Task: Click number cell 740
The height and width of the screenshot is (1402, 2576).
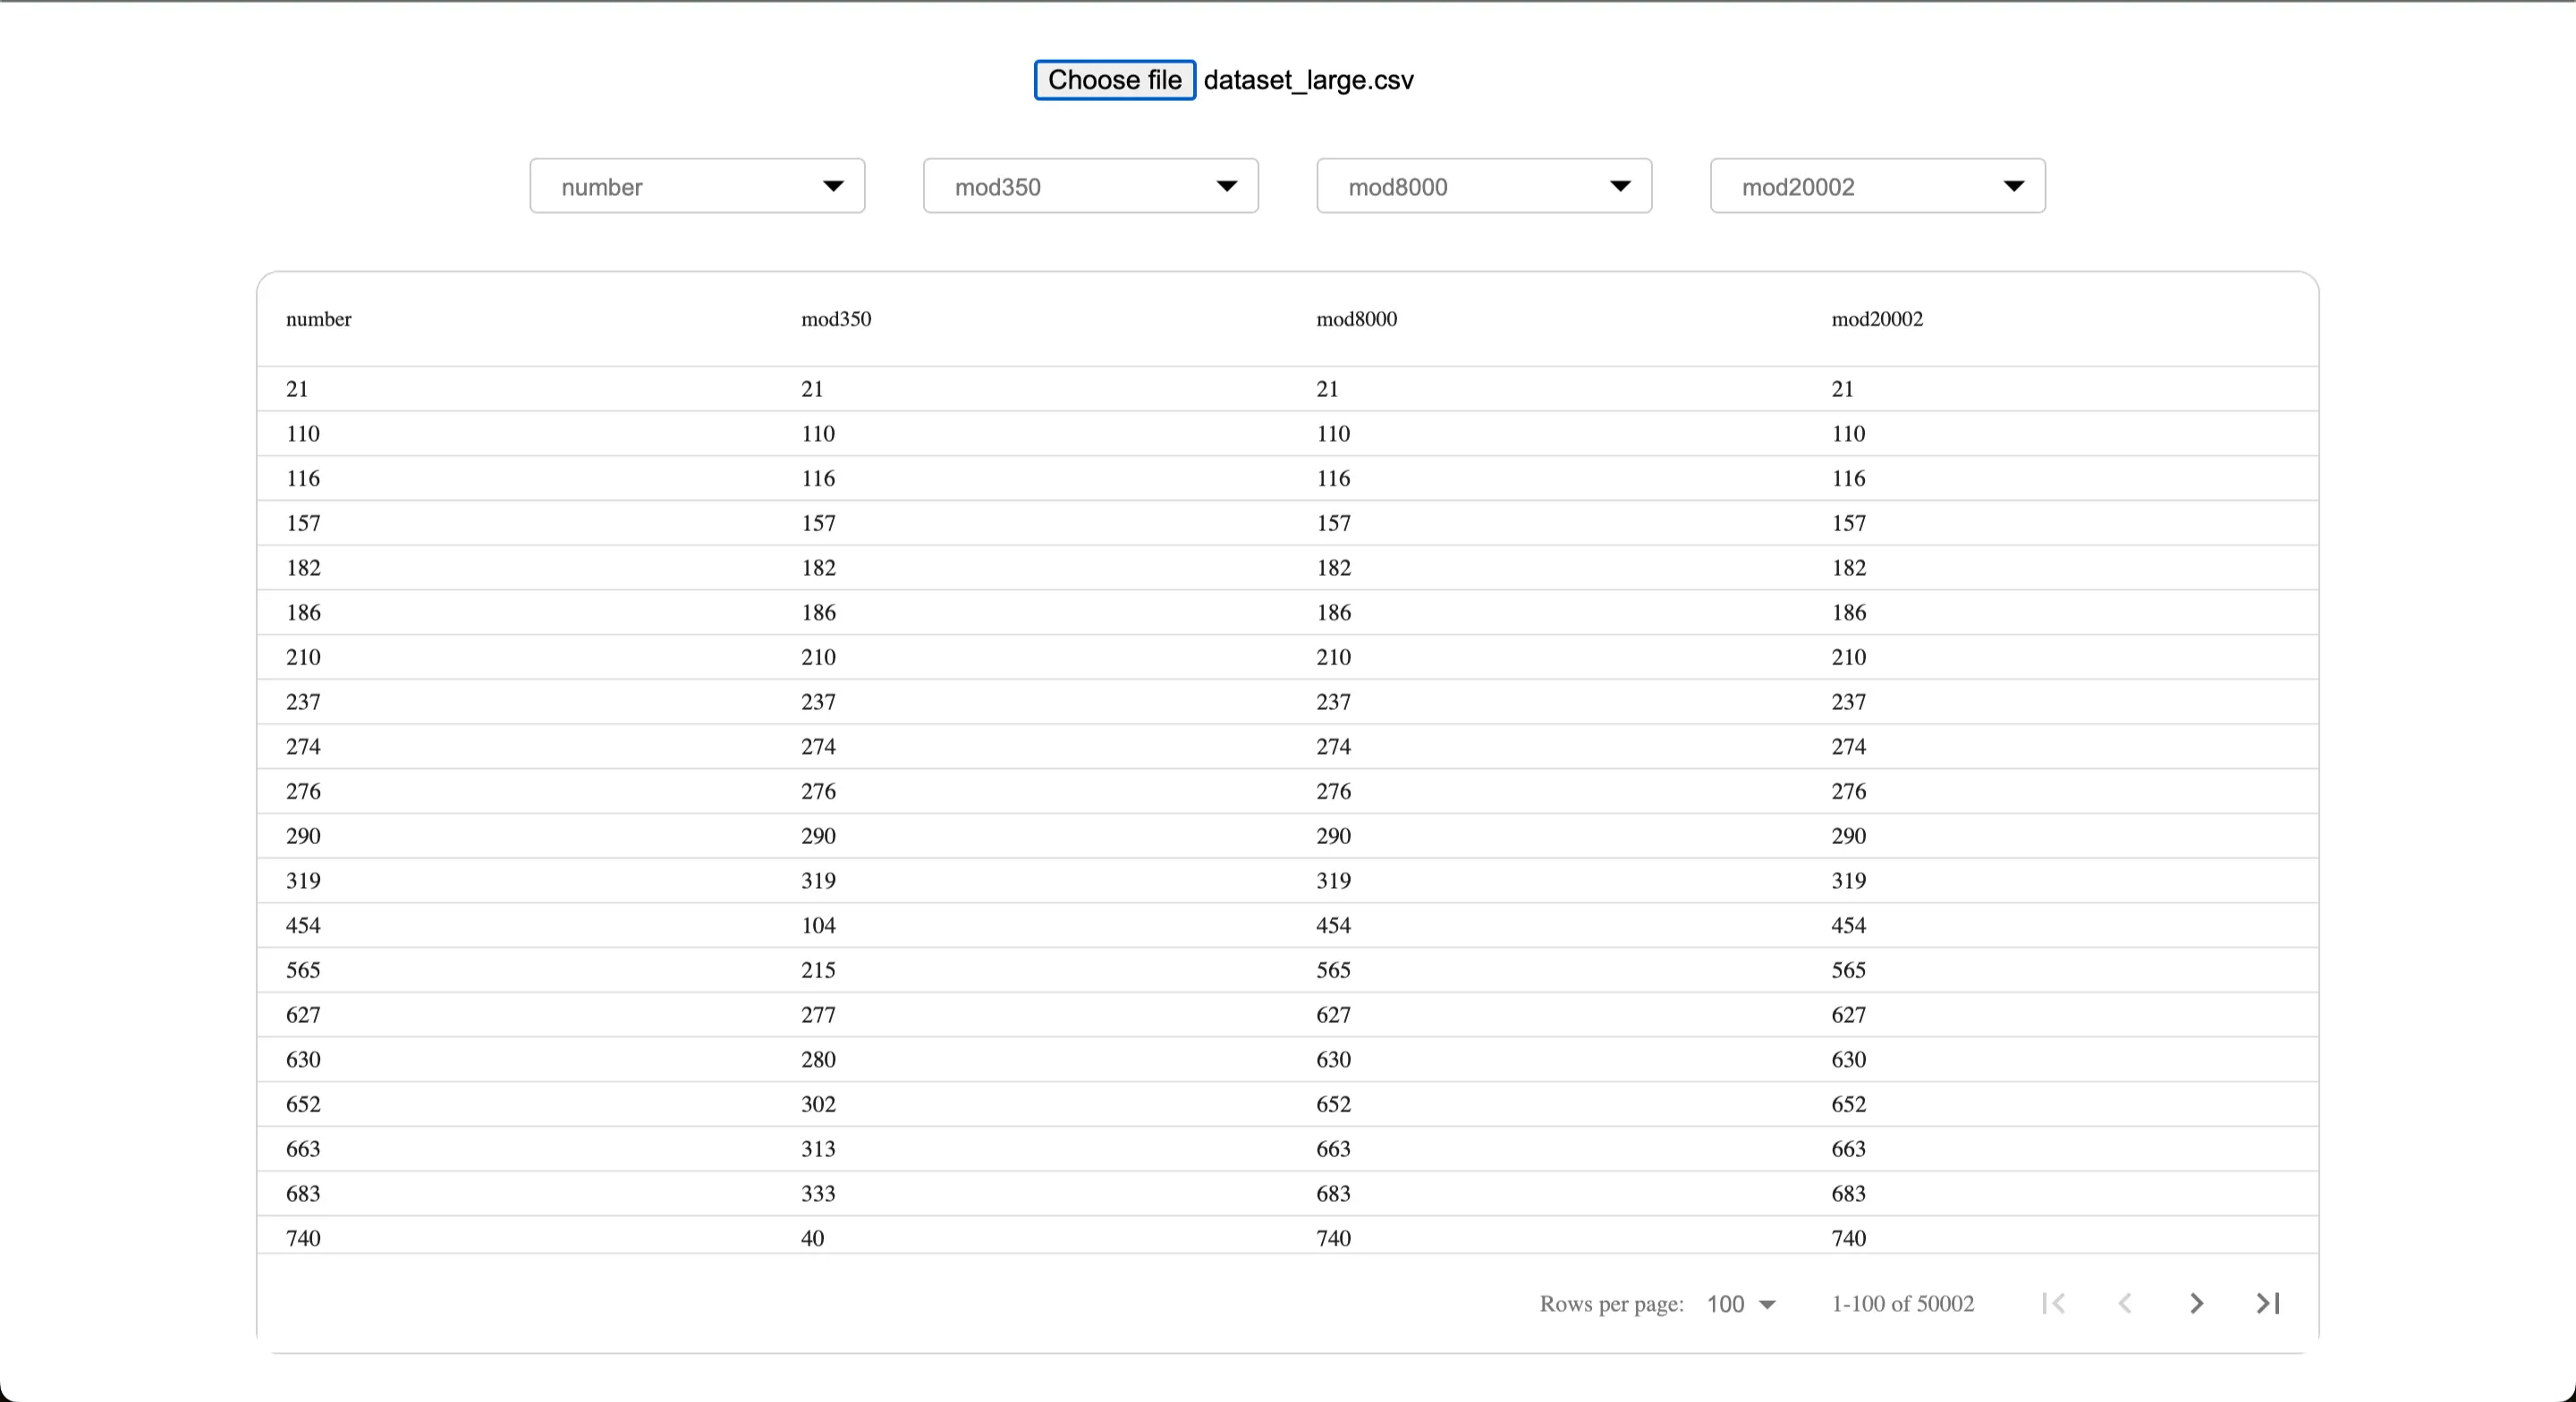Action: click(x=303, y=1238)
